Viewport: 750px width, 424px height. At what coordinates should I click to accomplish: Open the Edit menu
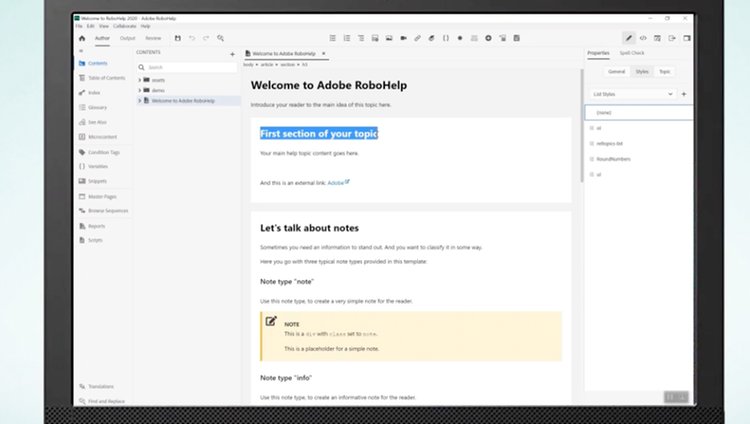click(90, 26)
